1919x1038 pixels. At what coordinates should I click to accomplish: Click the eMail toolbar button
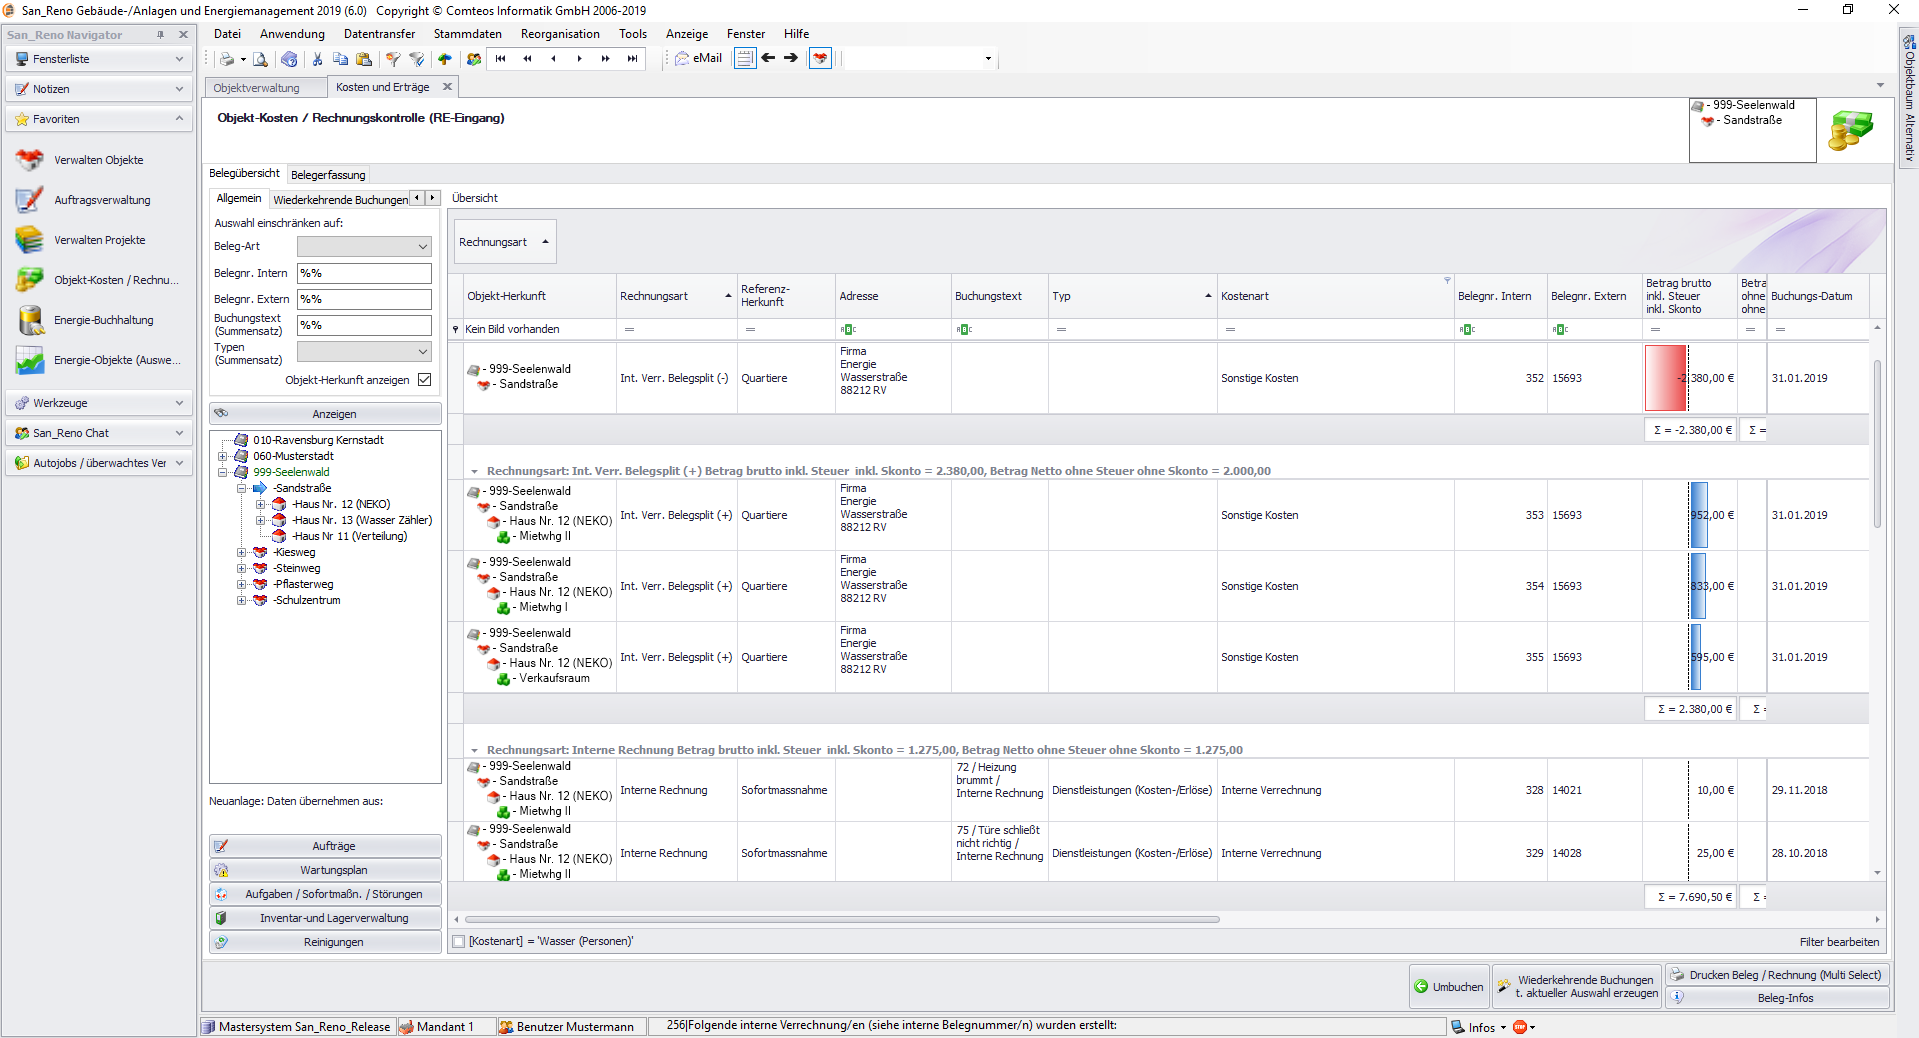click(x=698, y=59)
